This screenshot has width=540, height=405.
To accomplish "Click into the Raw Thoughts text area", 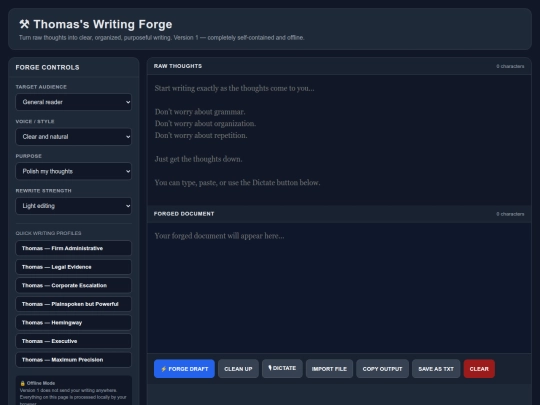I will pyautogui.click(x=339, y=140).
